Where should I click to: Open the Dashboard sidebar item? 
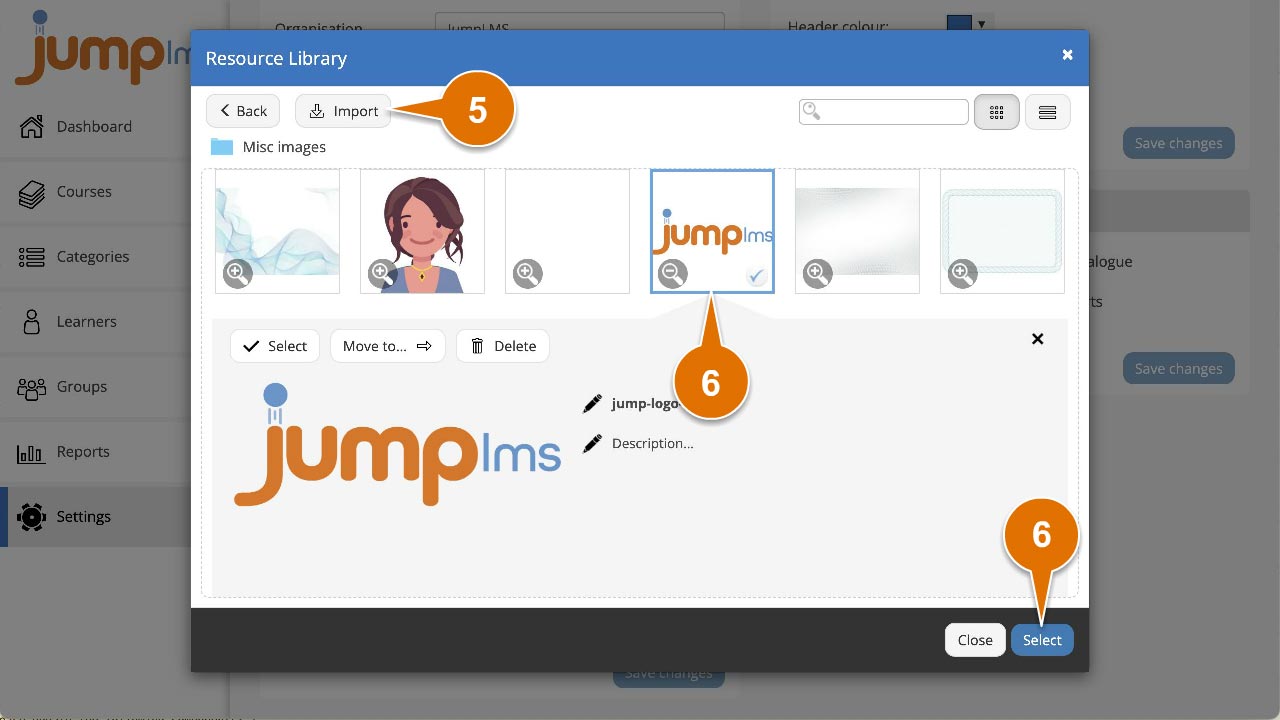(95, 127)
